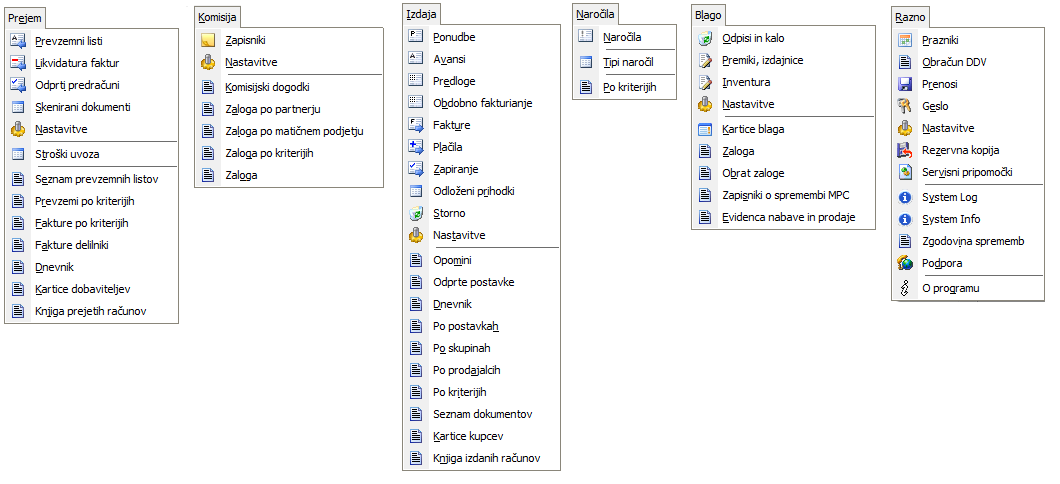Click the Zapisniki icon in Komisija
Screen dimensions: 1060x484
click(208, 41)
